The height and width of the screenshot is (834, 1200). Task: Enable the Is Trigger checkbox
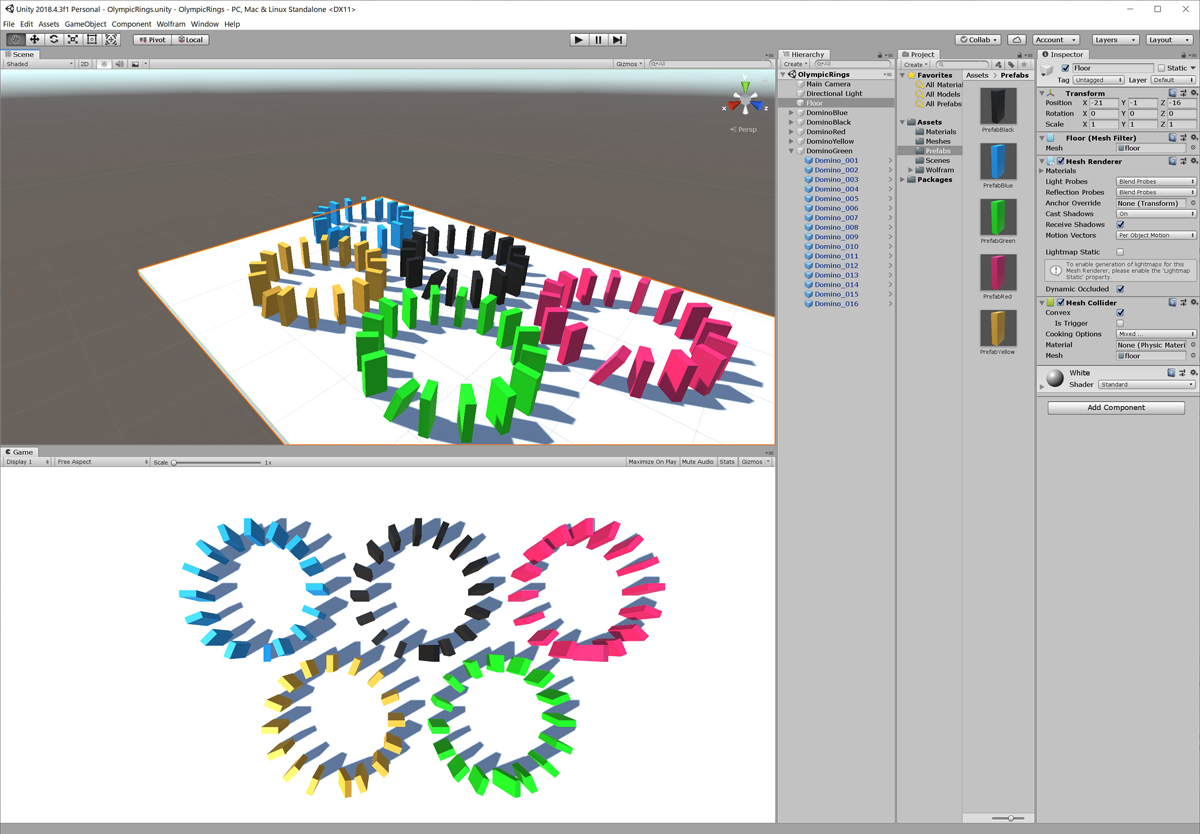click(x=1120, y=323)
